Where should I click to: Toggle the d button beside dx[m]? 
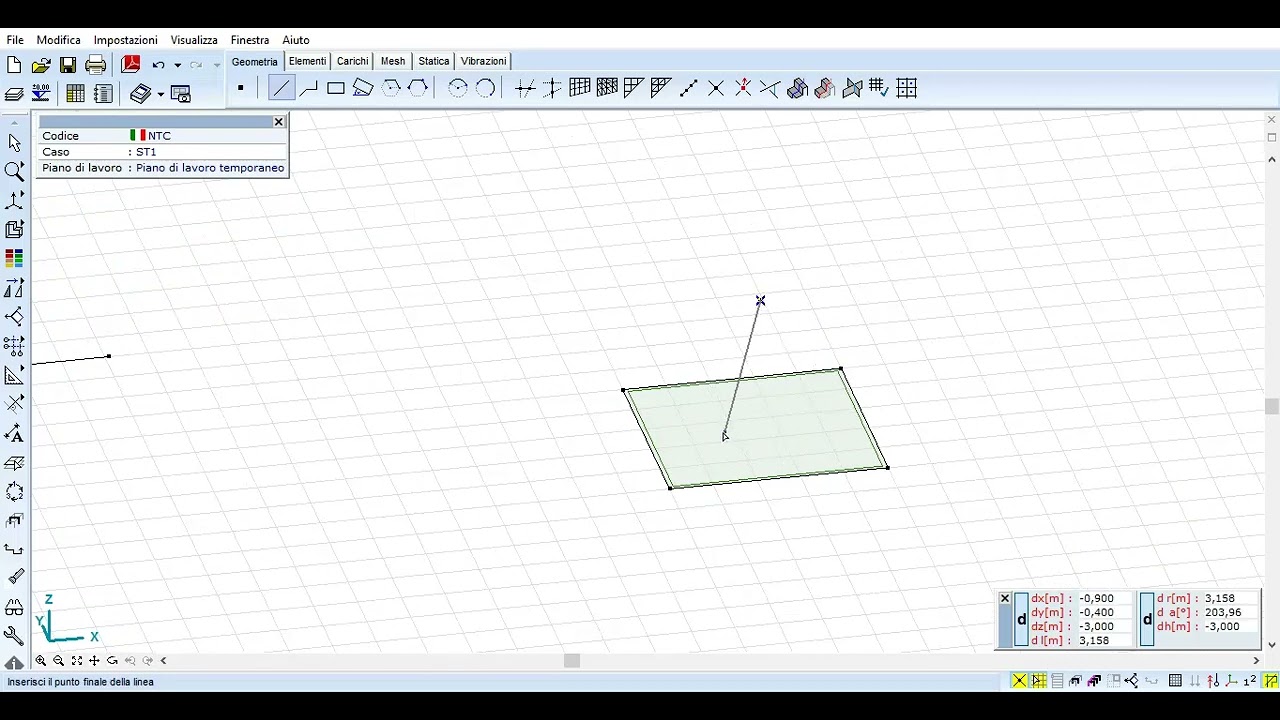coord(1021,620)
